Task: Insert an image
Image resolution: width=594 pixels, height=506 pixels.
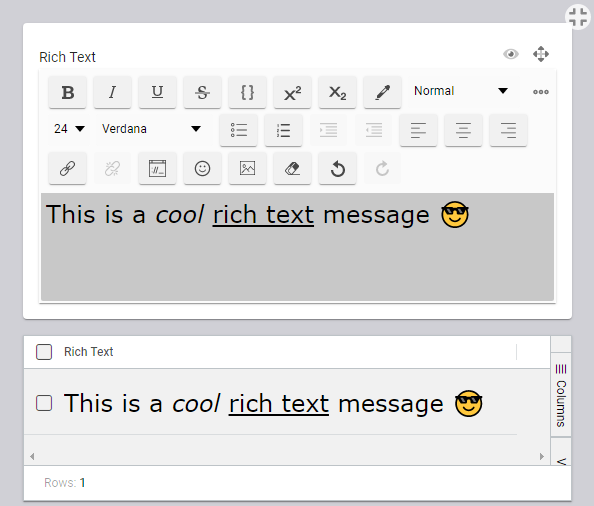Action: pyautogui.click(x=247, y=168)
